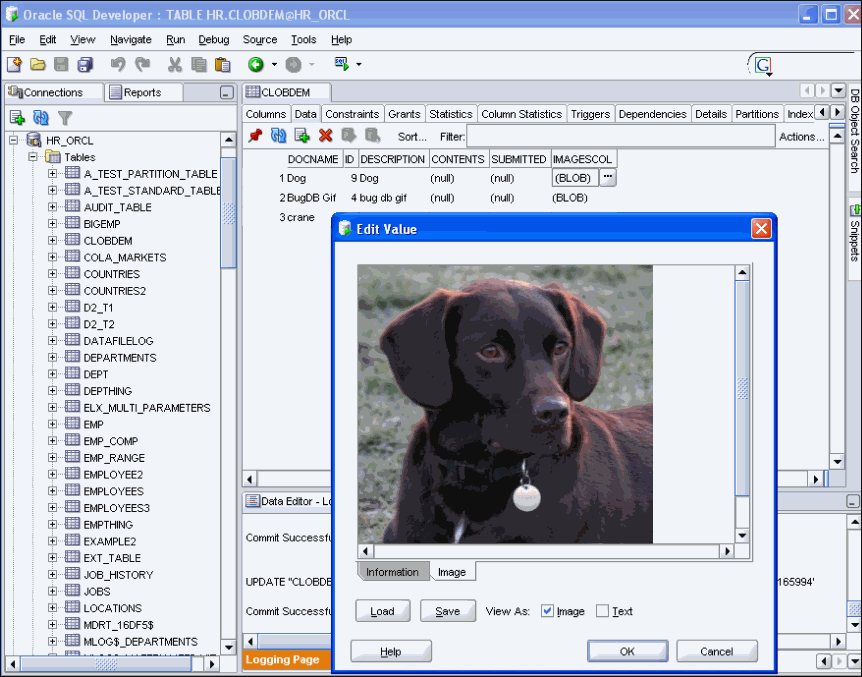The width and height of the screenshot is (862, 677).
Task: Click the Insert Row icon in Data tab
Action: (x=301, y=136)
